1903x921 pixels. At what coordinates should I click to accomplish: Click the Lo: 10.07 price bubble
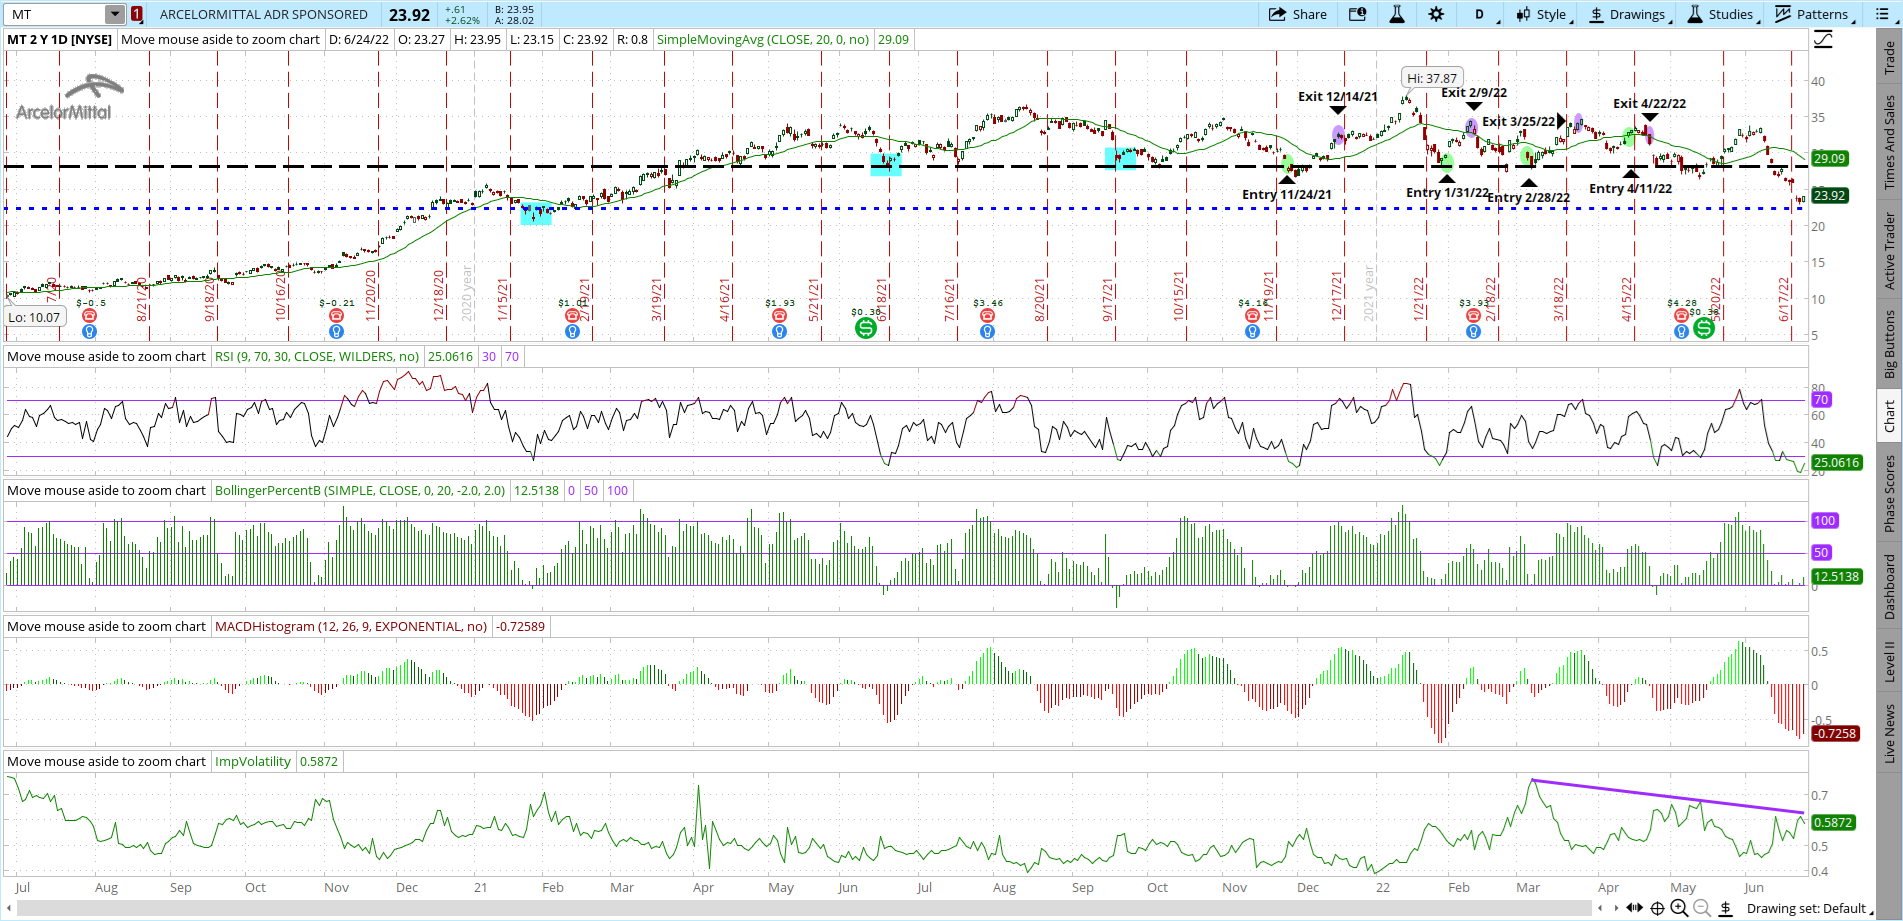pos(35,317)
